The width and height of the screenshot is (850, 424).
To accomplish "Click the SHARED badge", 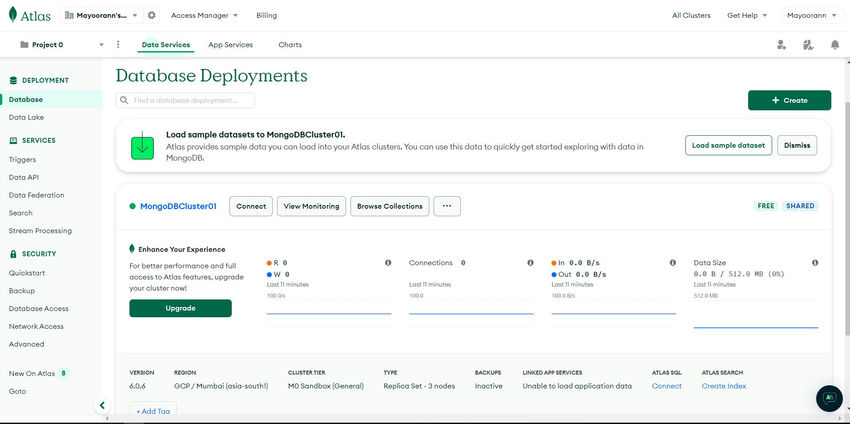I will pos(800,206).
